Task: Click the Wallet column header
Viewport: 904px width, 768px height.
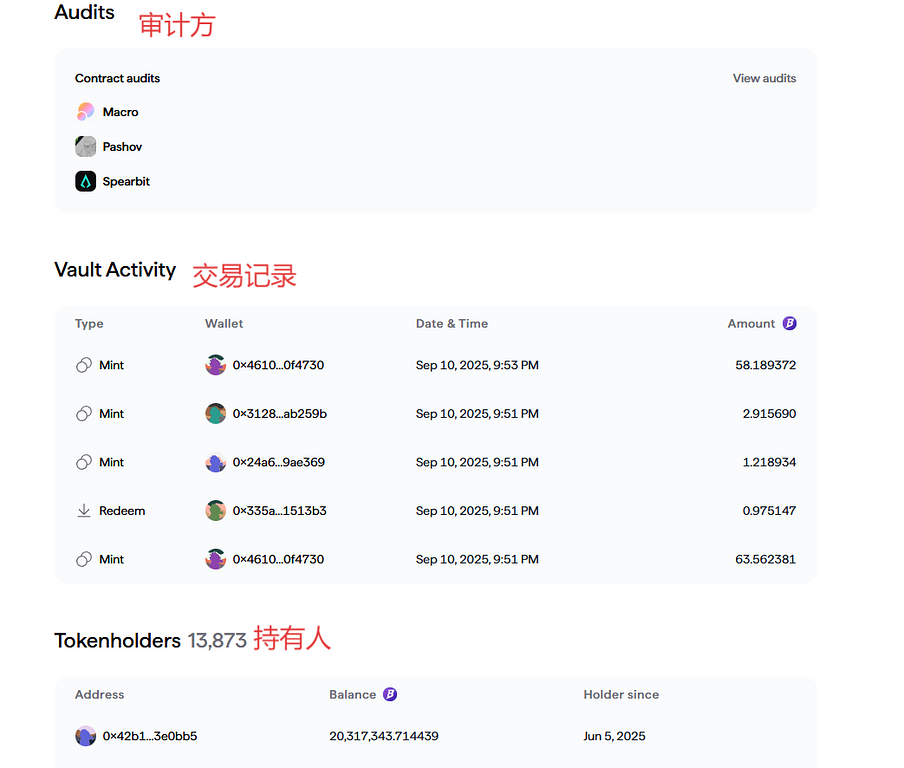Action: (x=224, y=324)
